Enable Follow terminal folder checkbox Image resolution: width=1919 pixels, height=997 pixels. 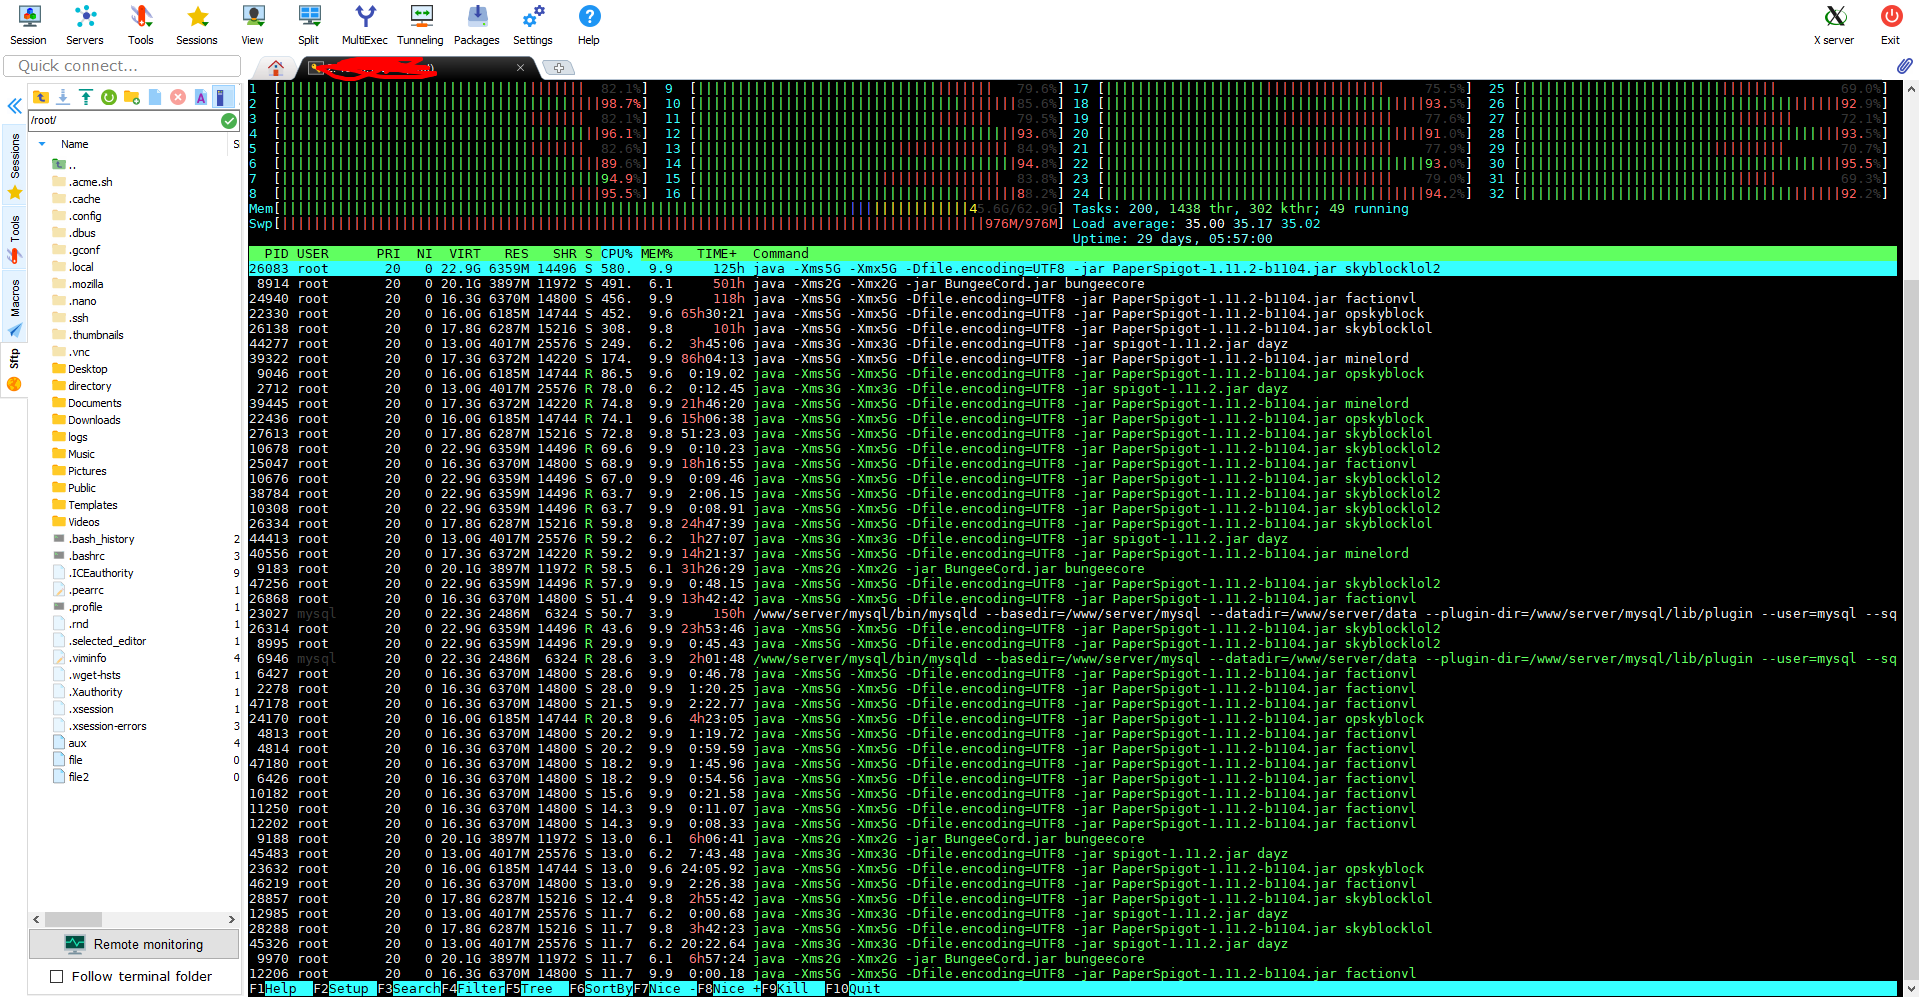(x=57, y=976)
